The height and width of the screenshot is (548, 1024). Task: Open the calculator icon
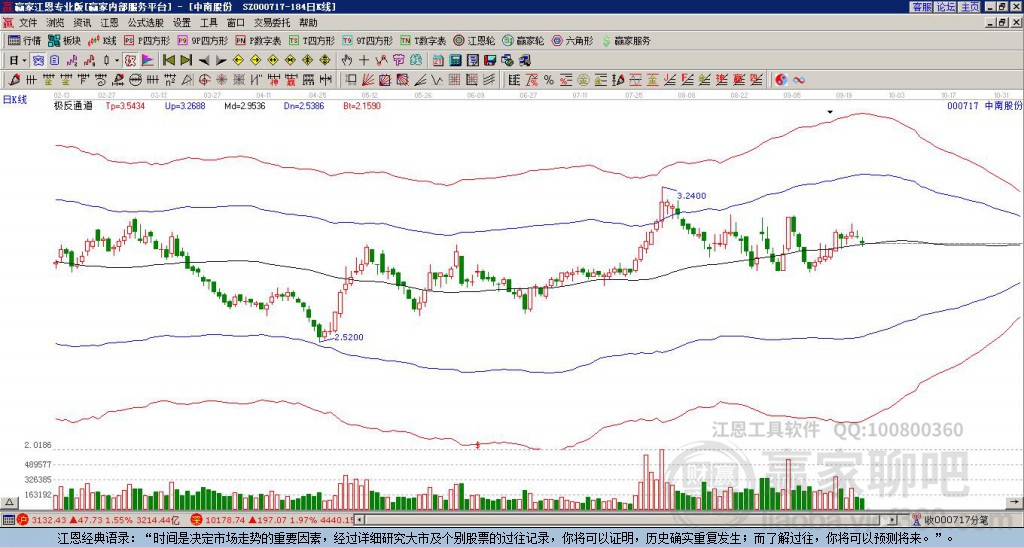(456, 61)
